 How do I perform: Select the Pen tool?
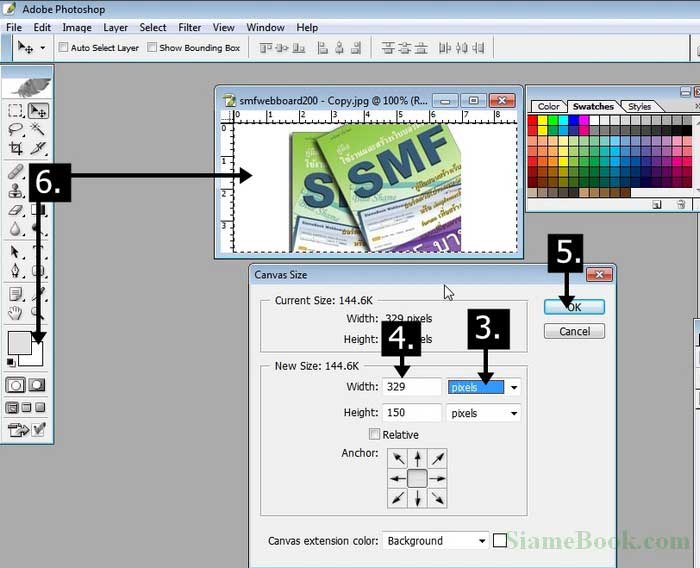[x=16, y=271]
